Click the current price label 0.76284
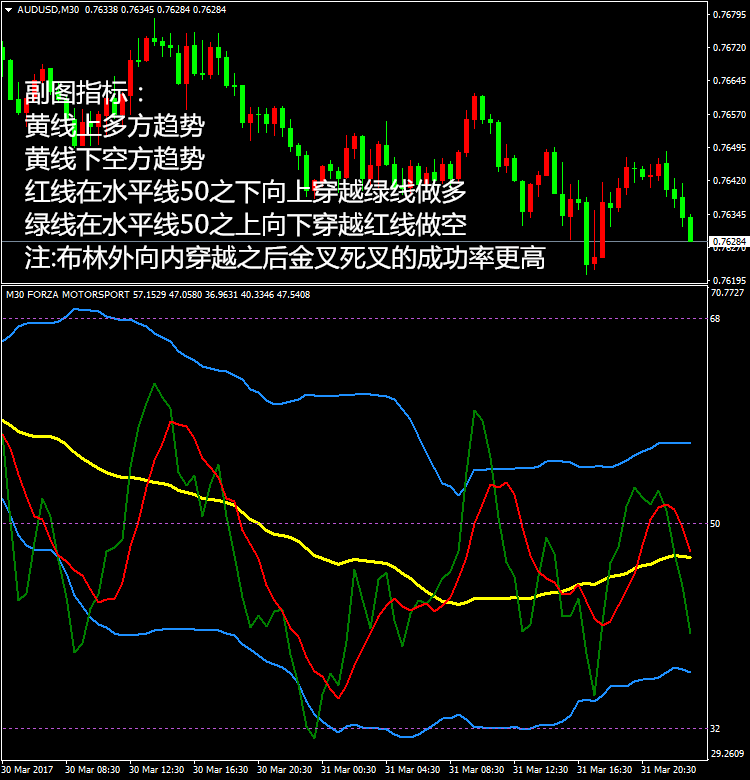Image resolution: width=750 pixels, height=780 pixels. click(x=729, y=241)
